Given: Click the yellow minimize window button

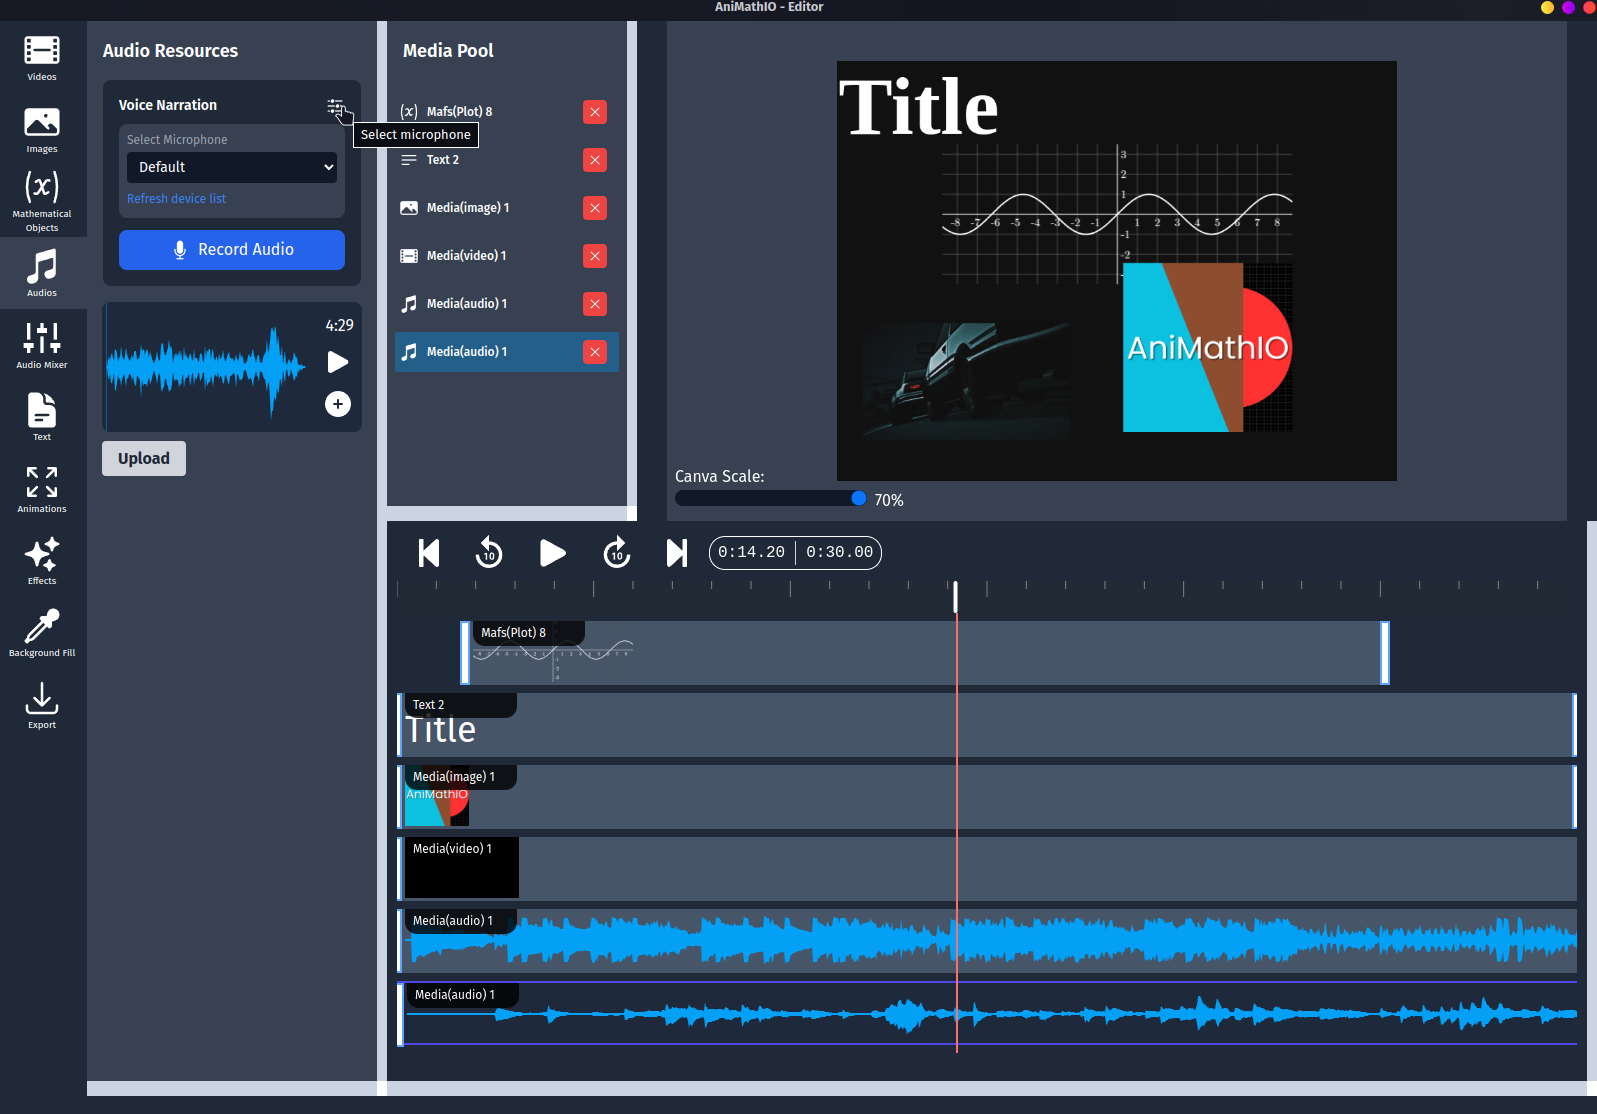Looking at the screenshot, I should (x=1547, y=7).
